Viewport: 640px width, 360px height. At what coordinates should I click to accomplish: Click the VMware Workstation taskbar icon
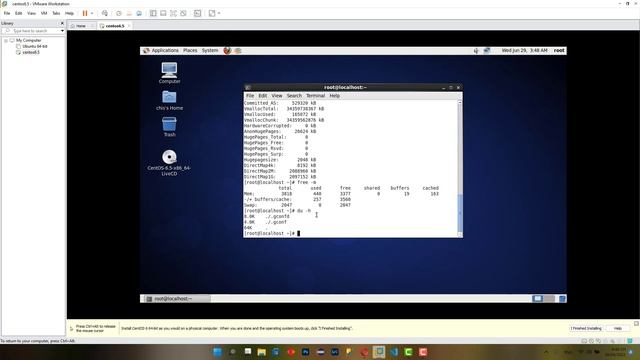[x=379, y=352]
